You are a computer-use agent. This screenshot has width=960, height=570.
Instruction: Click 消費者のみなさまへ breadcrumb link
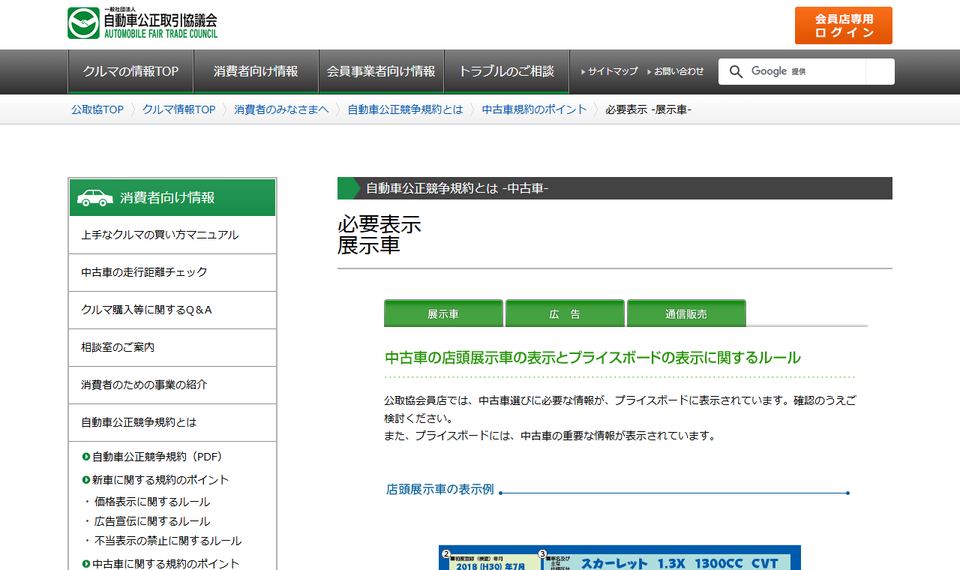pyautogui.click(x=281, y=110)
